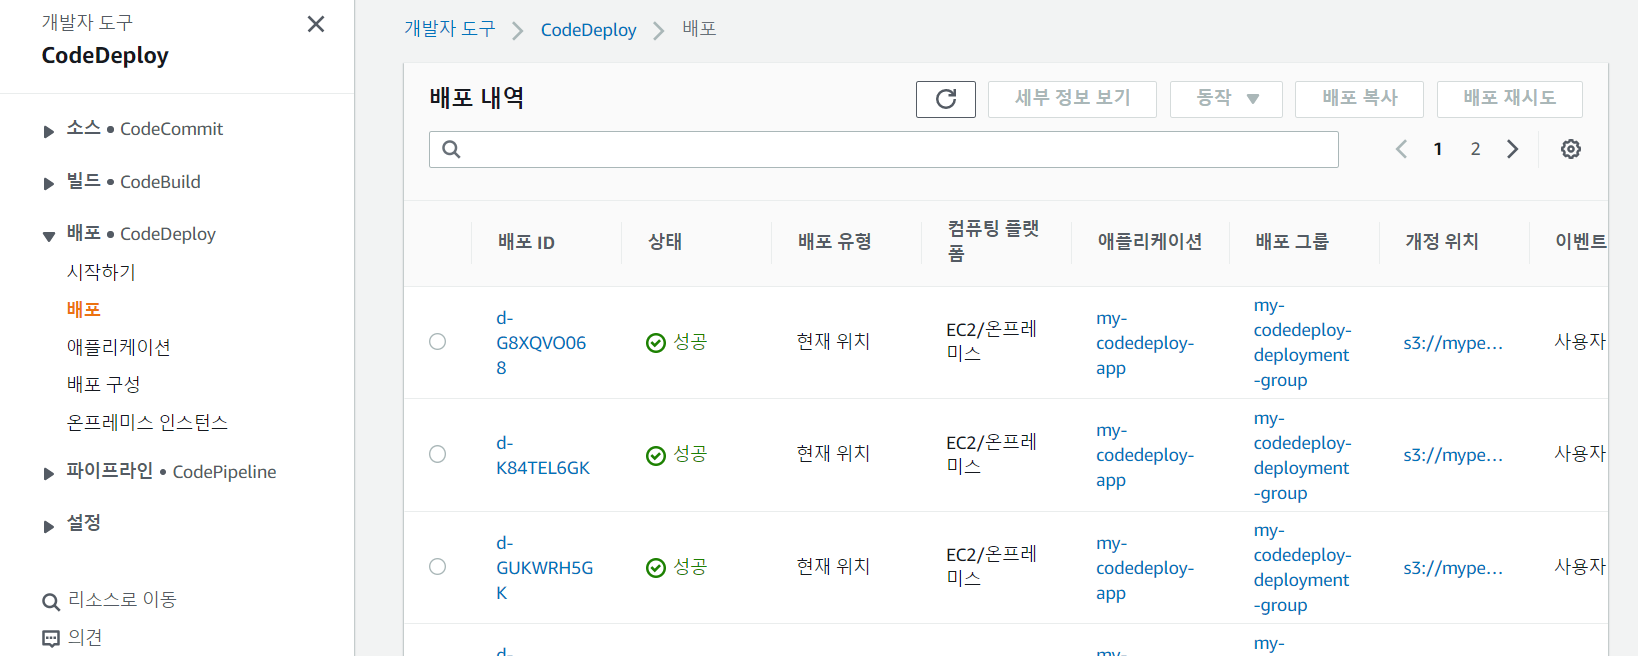This screenshot has width=1638, height=656.
Task: Open s3://mype... revision link in d-GUKWRH5GK row
Action: [x=1453, y=568]
